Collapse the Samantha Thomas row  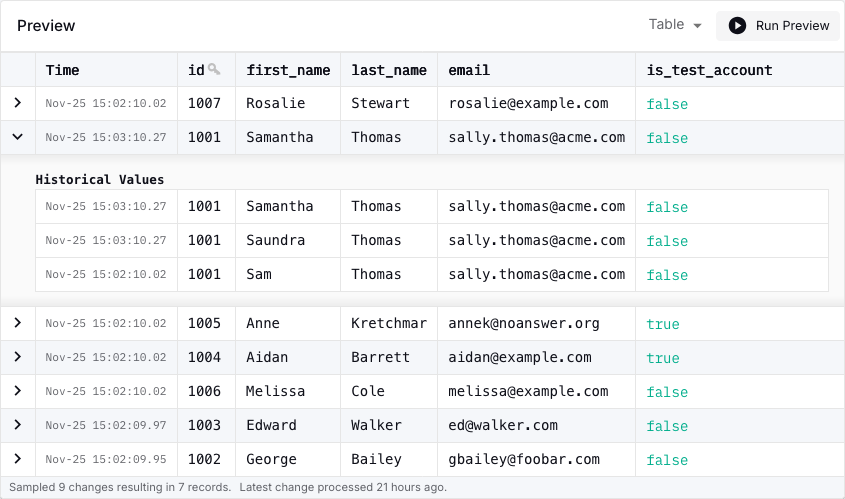[x=18, y=137]
